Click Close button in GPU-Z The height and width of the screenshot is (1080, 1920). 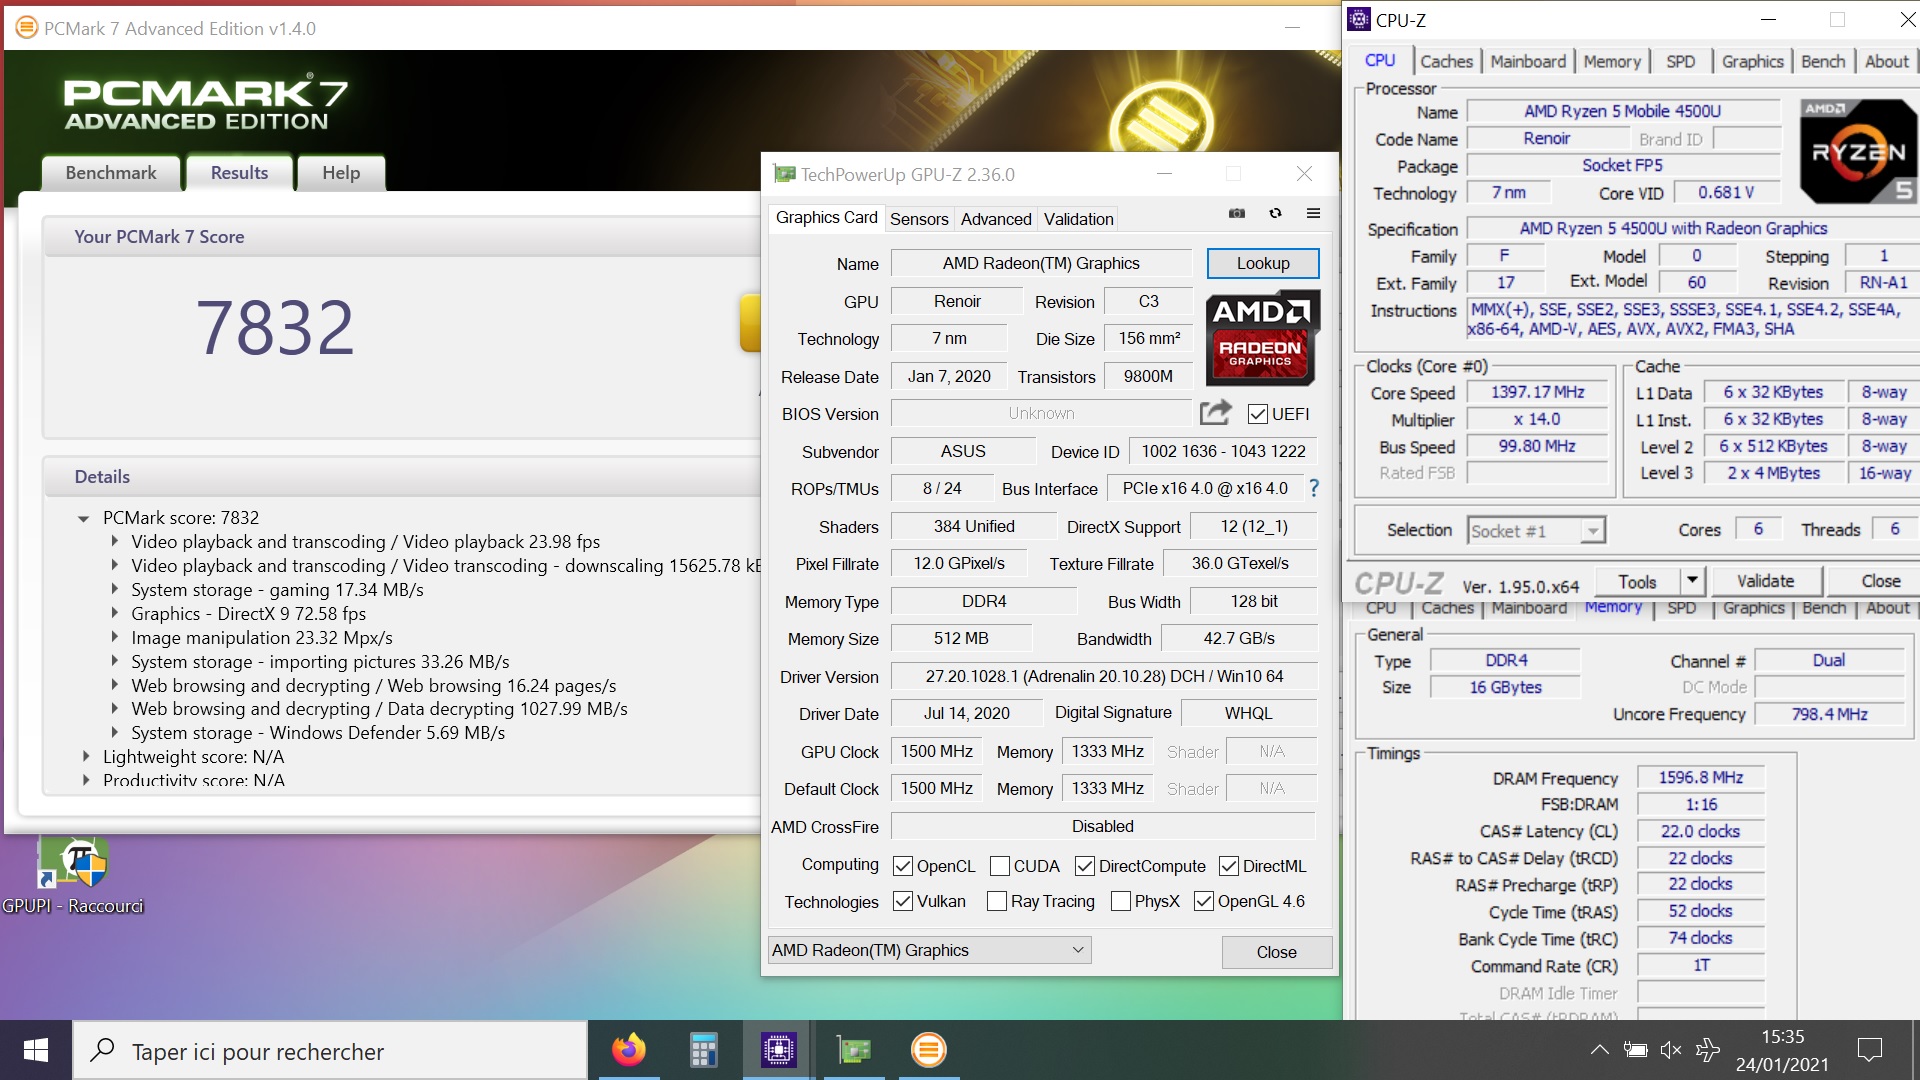click(1276, 952)
